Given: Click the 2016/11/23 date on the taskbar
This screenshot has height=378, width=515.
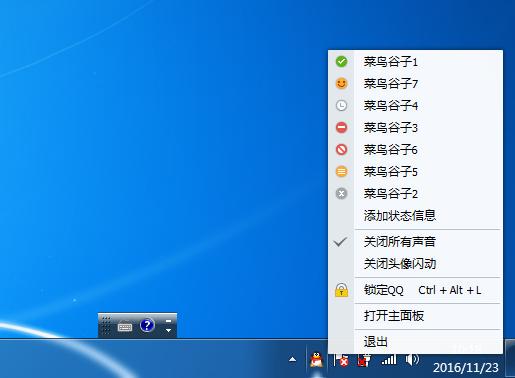Looking at the screenshot, I should (x=466, y=368).
